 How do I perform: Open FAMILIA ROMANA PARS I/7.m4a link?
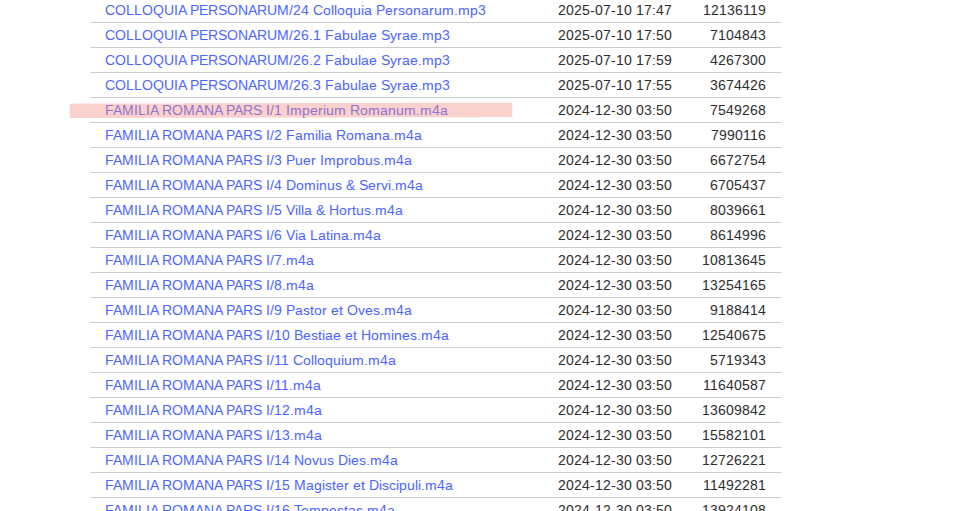coord(209,260)
